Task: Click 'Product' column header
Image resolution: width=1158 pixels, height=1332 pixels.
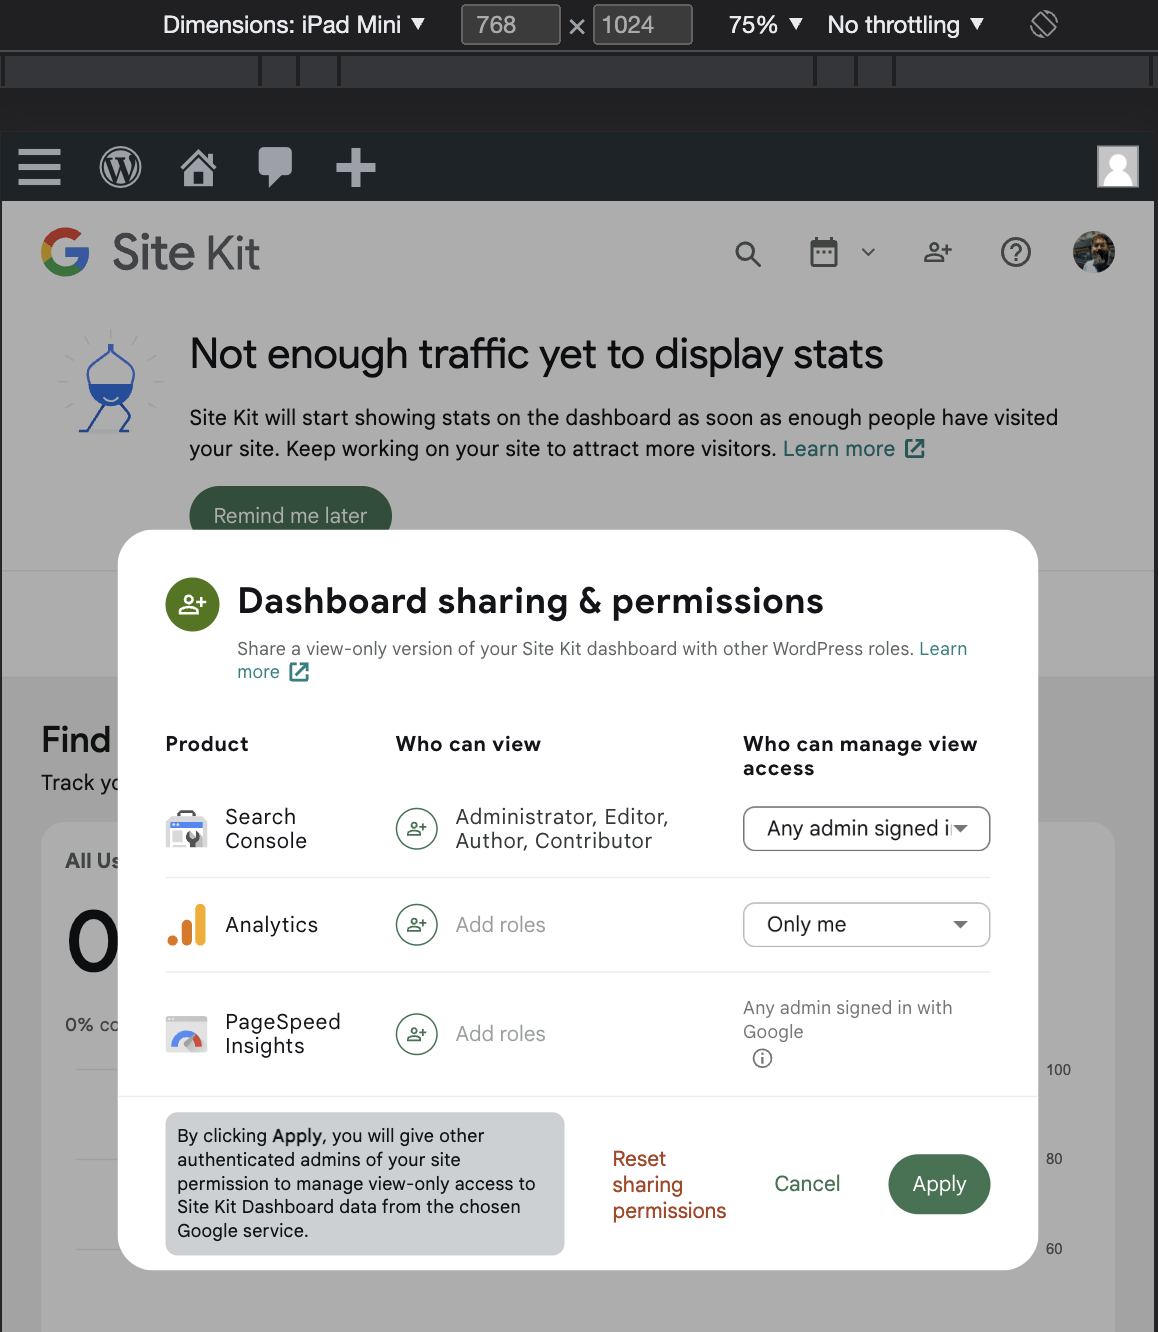Action: pyautogui.click(x=207, y=744)
